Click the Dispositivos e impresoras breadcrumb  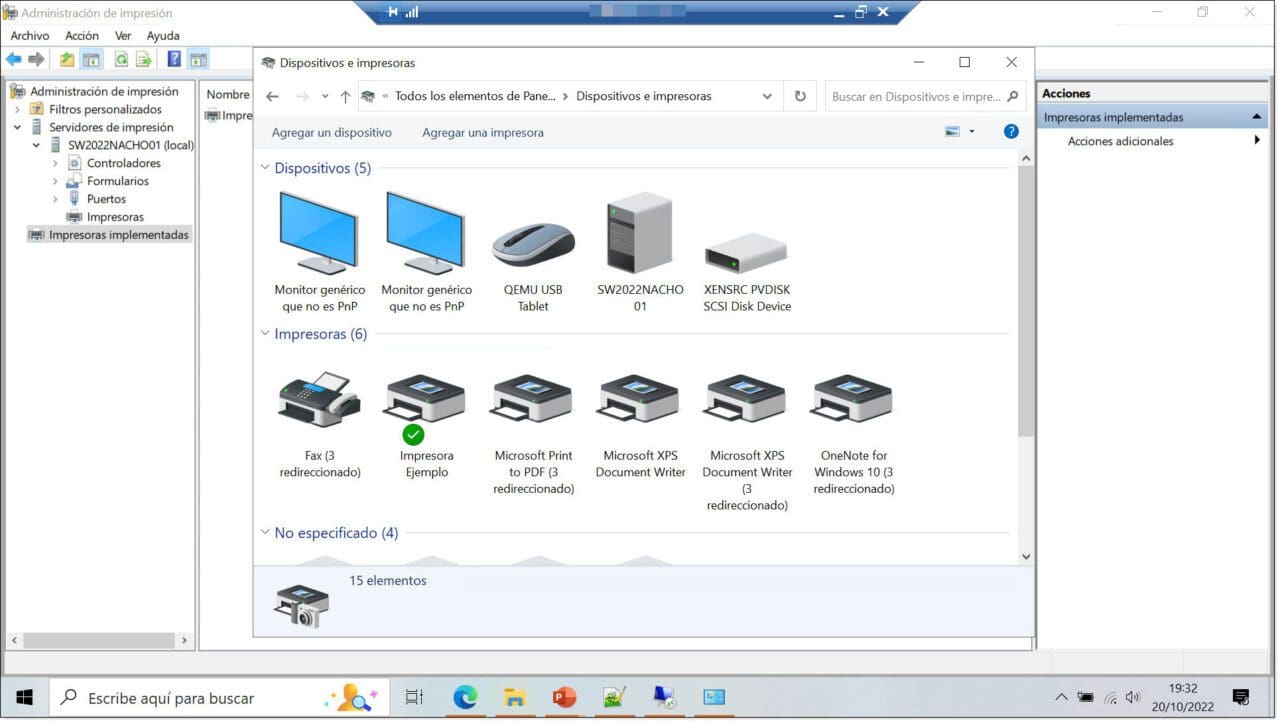(644, 96)
